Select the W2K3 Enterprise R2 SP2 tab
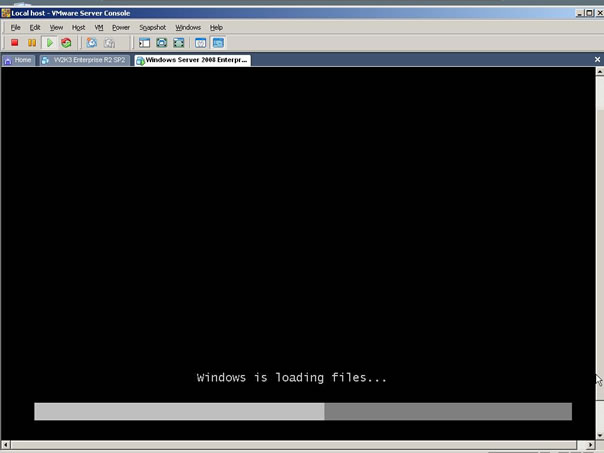This screenshot has width=604, height=453. 84,60
